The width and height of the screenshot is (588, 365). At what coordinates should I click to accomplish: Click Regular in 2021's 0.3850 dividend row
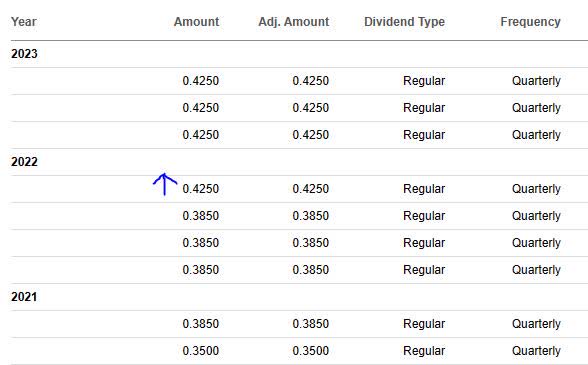(424, 324)
